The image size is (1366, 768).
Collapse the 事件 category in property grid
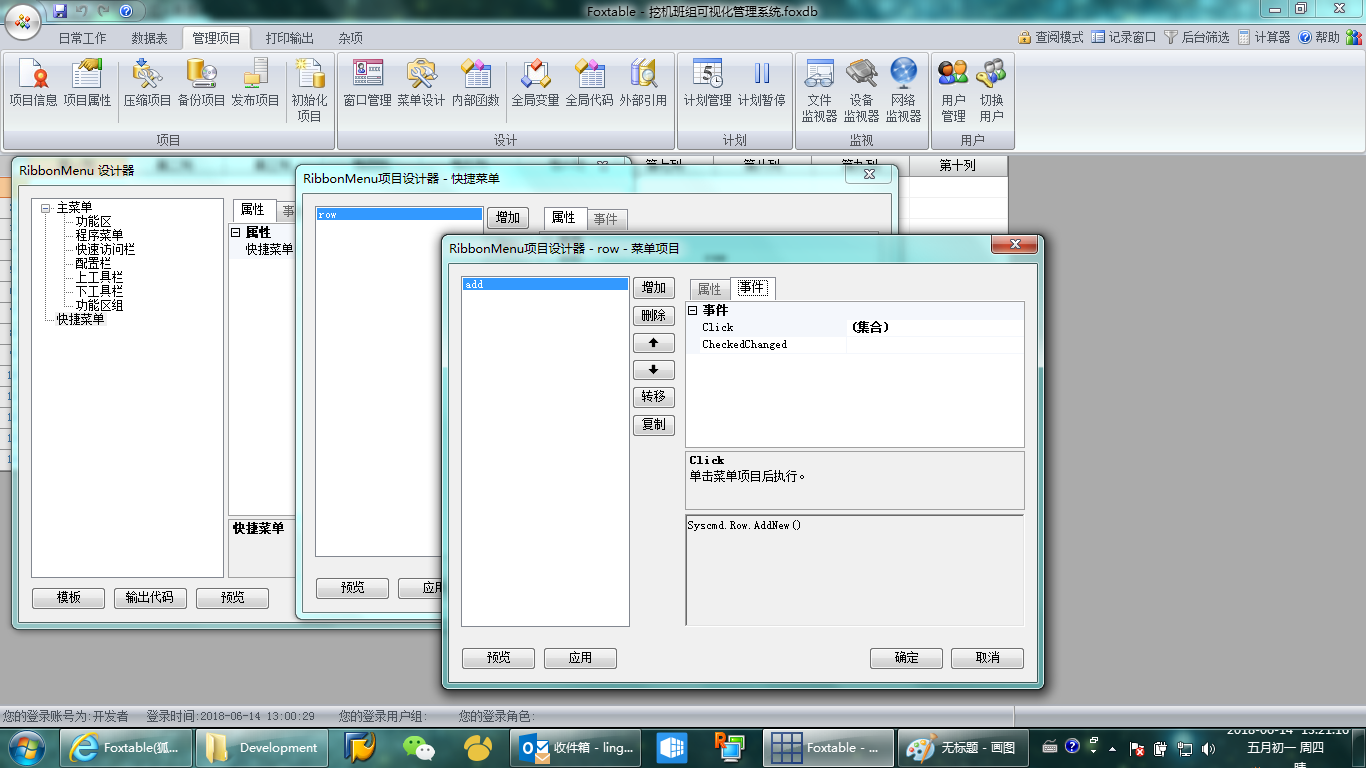coord(692,311)
